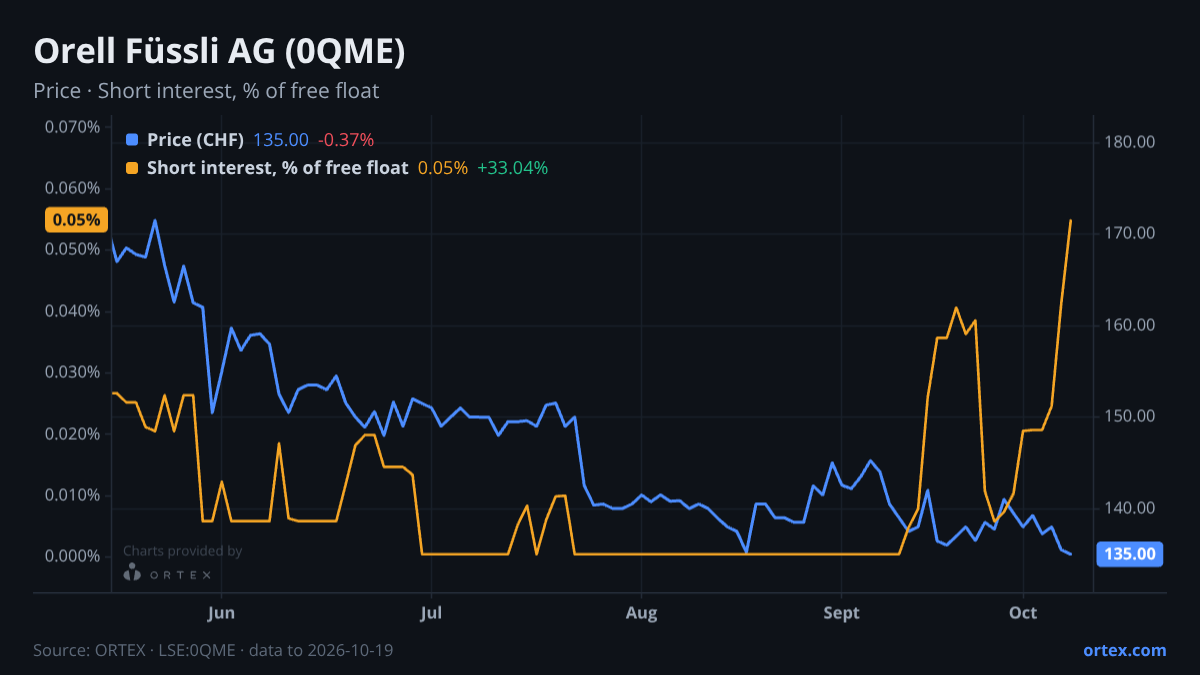
Task: Click the Sept x-axis label
Action: click(841, 613)
